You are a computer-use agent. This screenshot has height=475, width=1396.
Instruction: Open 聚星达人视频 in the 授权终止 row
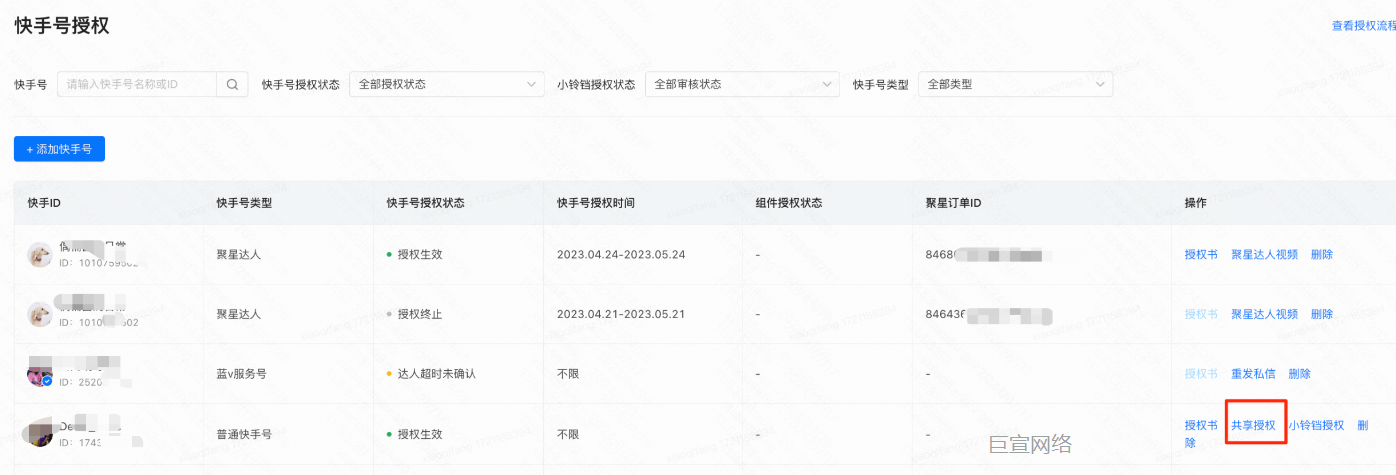(1264, 314)
